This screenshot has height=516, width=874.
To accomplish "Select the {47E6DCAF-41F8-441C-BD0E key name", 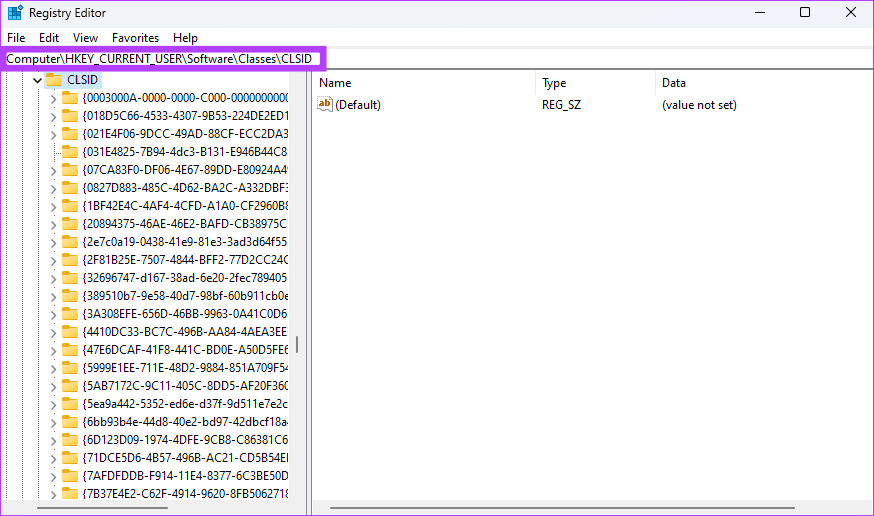I will point(185,349).
